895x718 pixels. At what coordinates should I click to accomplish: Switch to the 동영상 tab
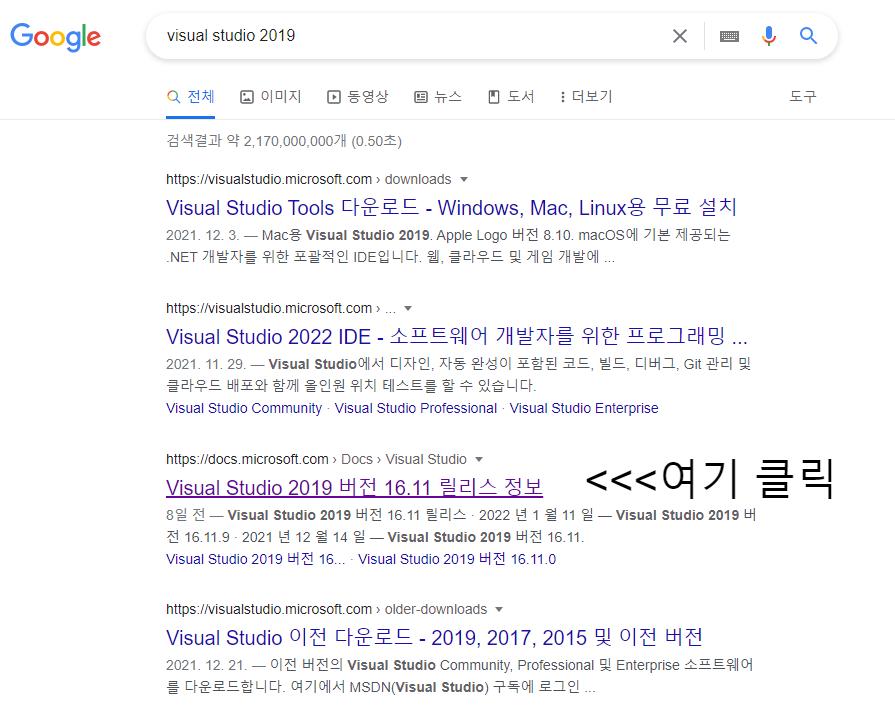point(357,96)
